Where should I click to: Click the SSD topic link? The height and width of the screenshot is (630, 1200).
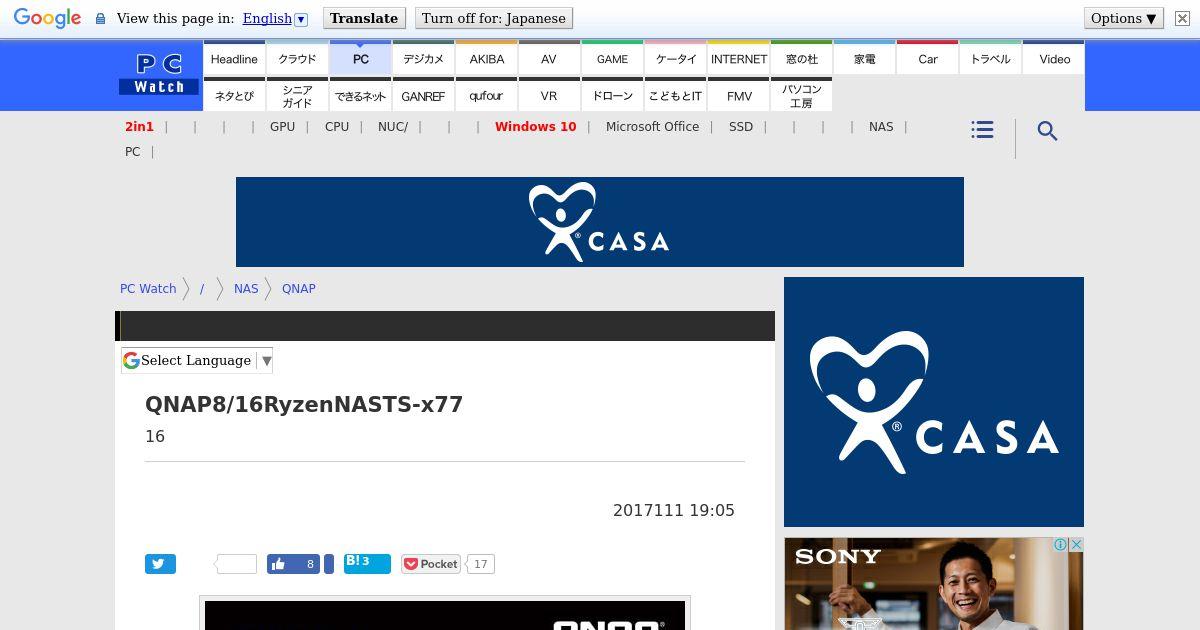tap(741, 126)
